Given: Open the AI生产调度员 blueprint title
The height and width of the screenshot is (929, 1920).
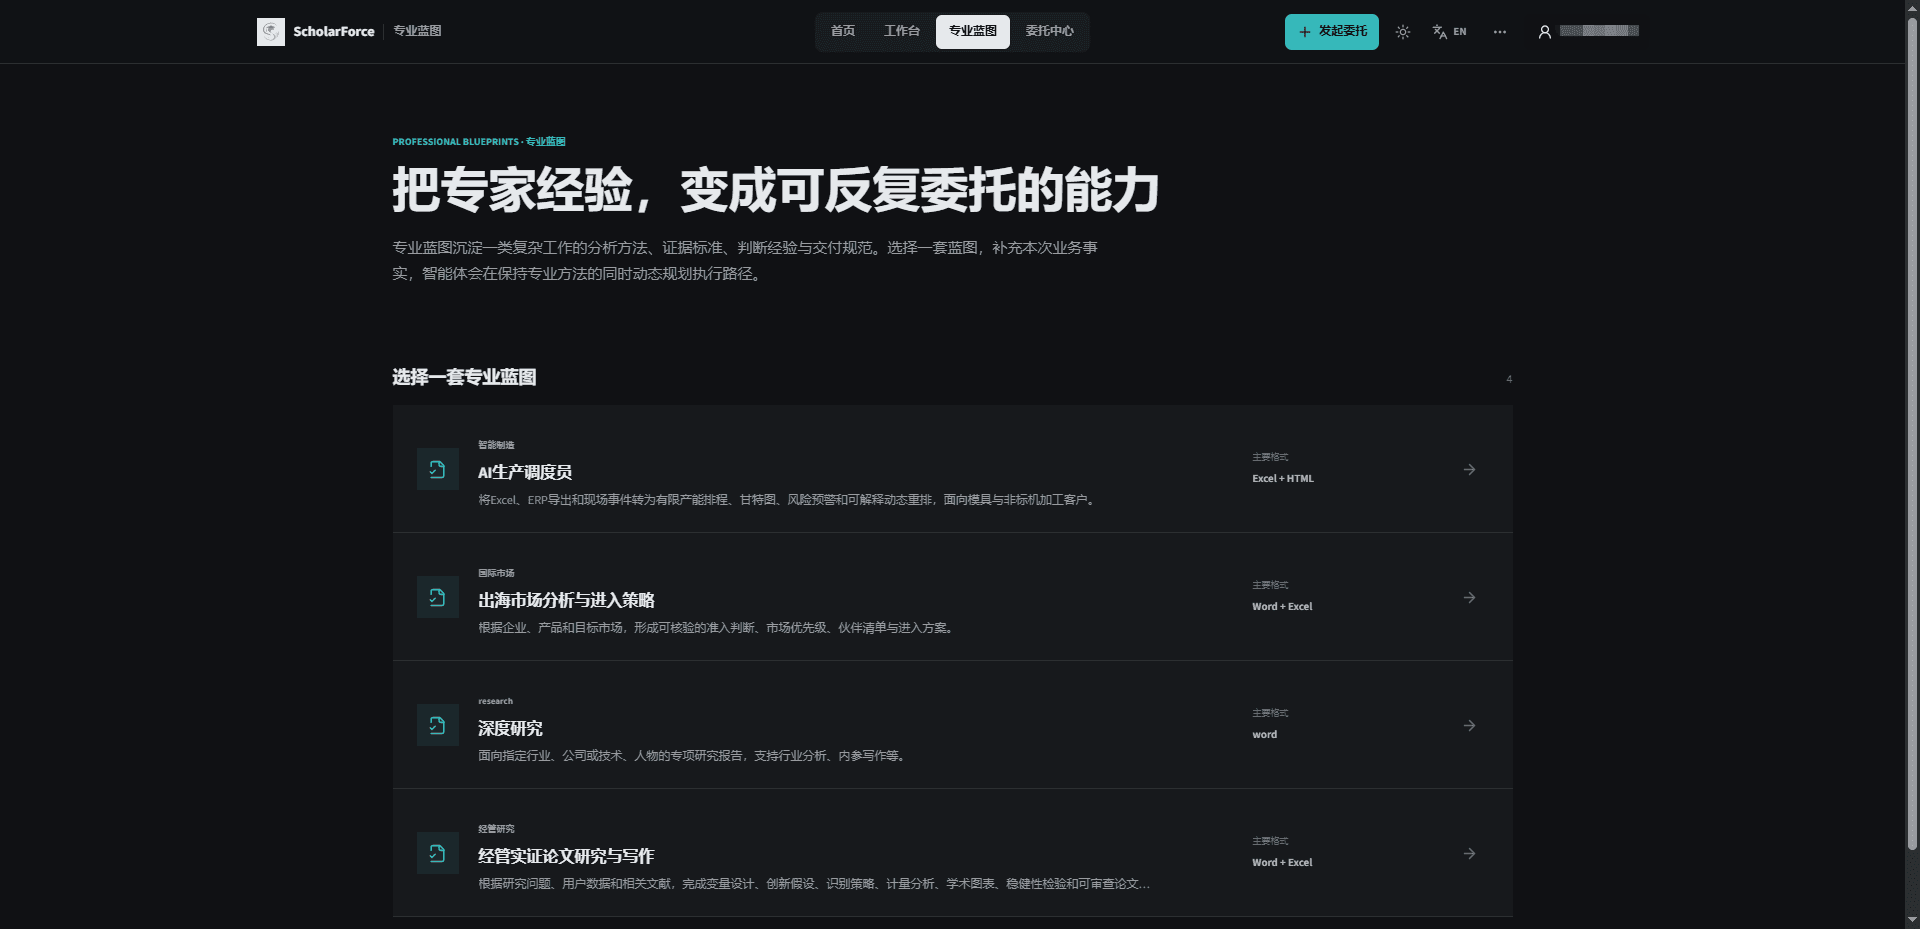Looking at the screenshot, I should pyautogui.click(x=525, y=472).
